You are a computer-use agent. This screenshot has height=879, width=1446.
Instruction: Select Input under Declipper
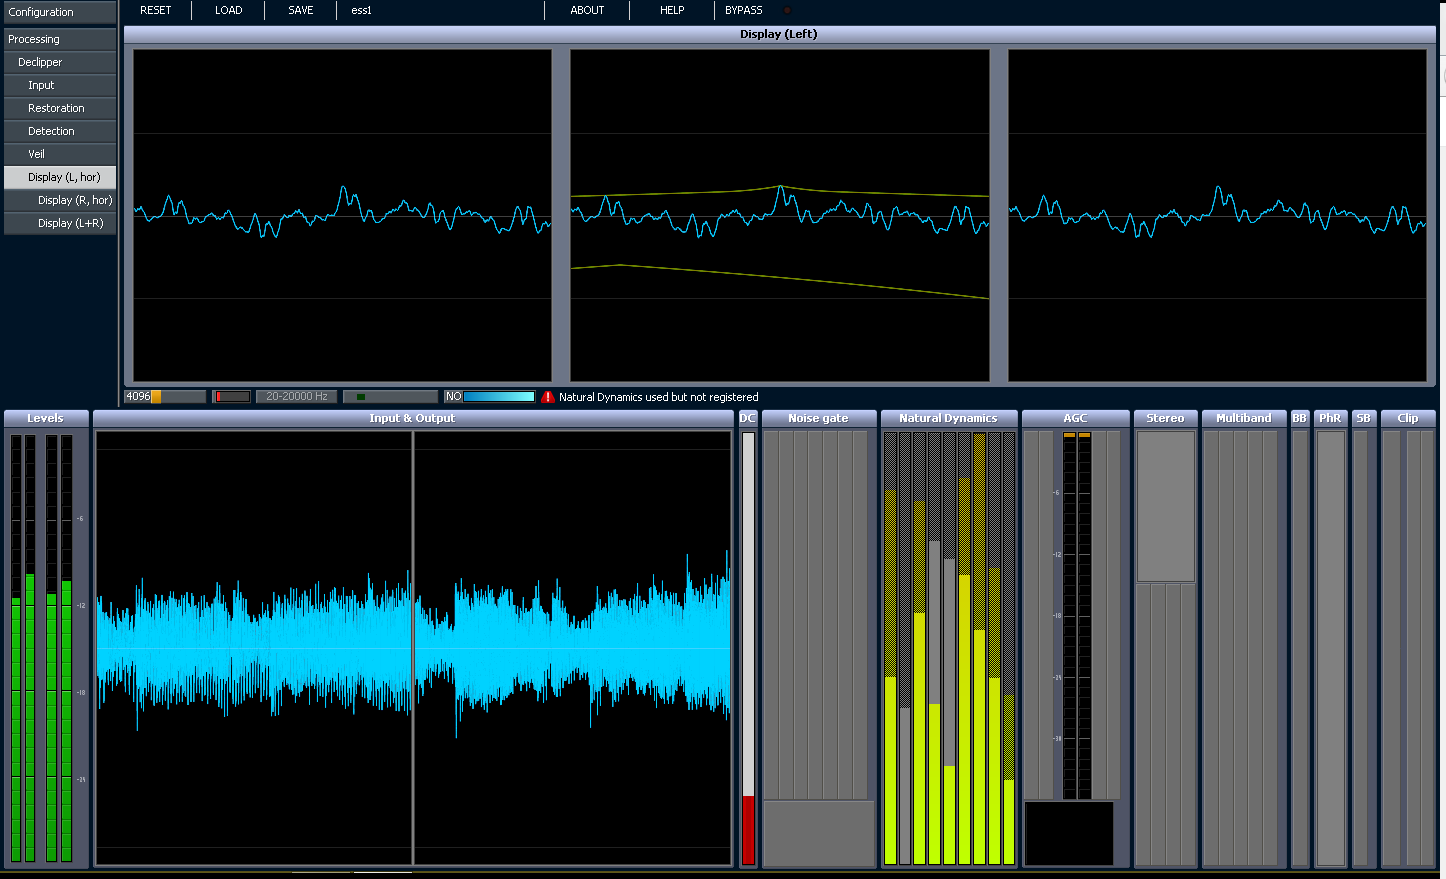[60, 85]
